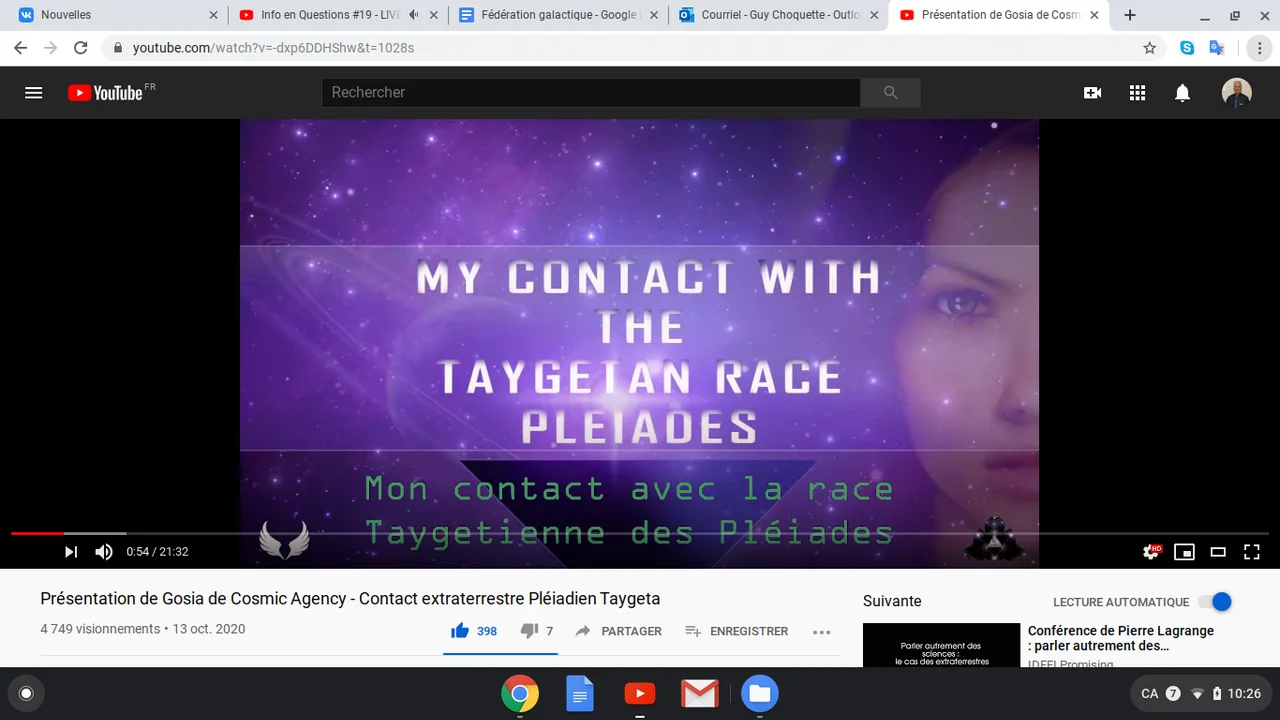Close the Info en Questions #19 tab
Viewport: 1280px width, 720px height.
pos(434,15)
